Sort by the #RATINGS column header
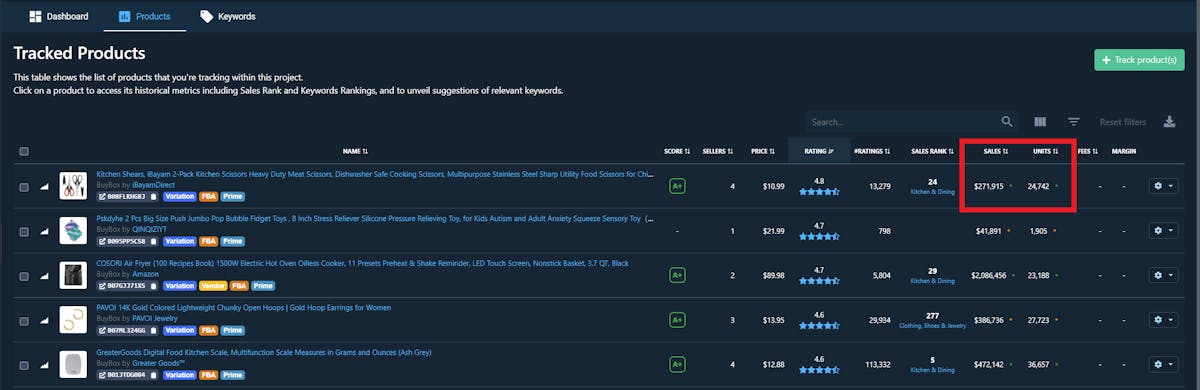1200x390 pixels. (872, 152)
